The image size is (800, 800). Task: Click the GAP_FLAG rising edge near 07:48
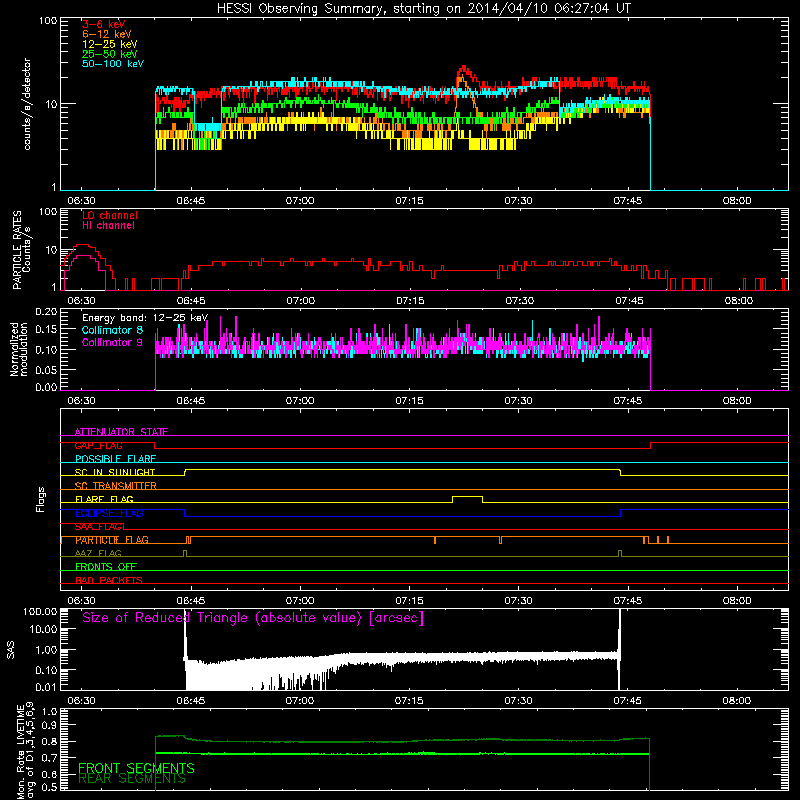[651, 445]
